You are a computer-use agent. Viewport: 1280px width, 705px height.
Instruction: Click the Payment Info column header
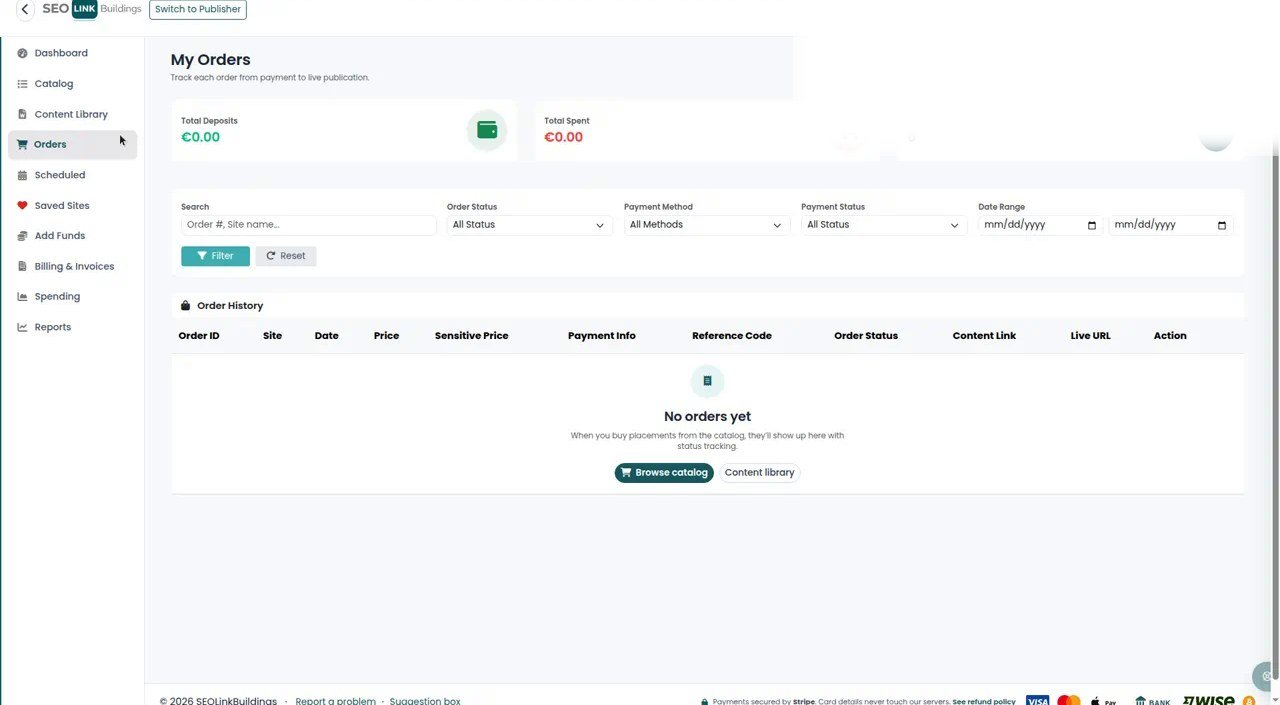click(601, 336)
